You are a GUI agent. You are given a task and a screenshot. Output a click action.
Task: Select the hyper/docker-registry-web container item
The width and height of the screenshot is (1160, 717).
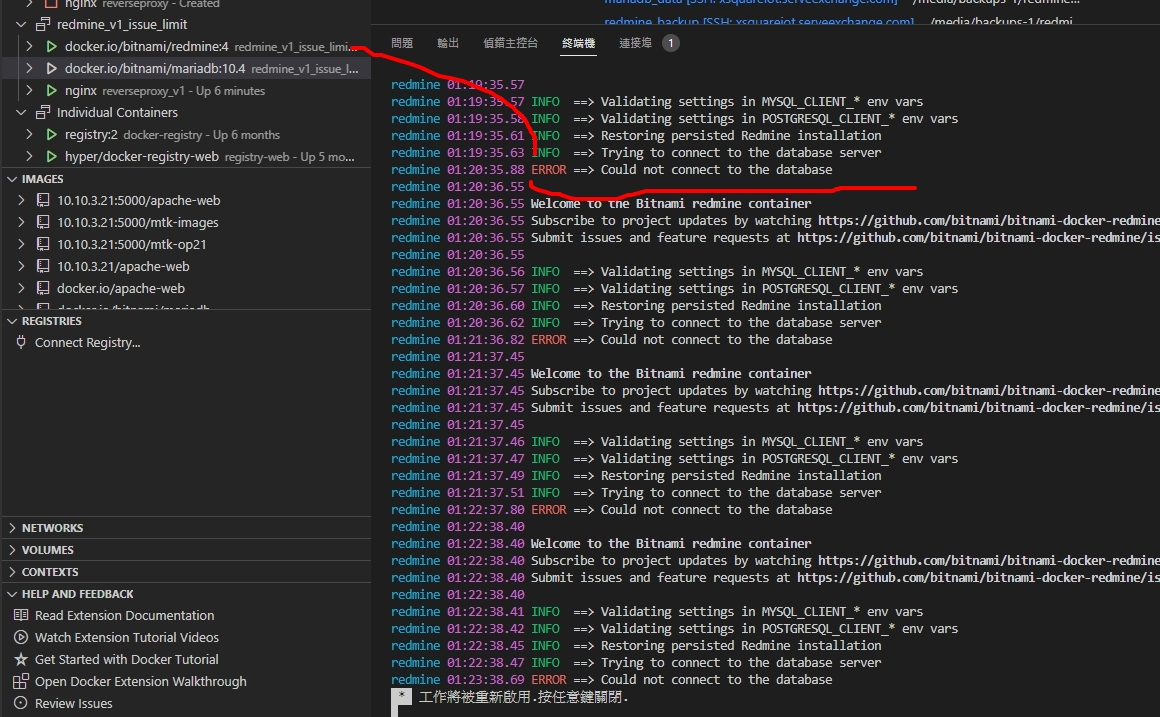coord(120,156)
